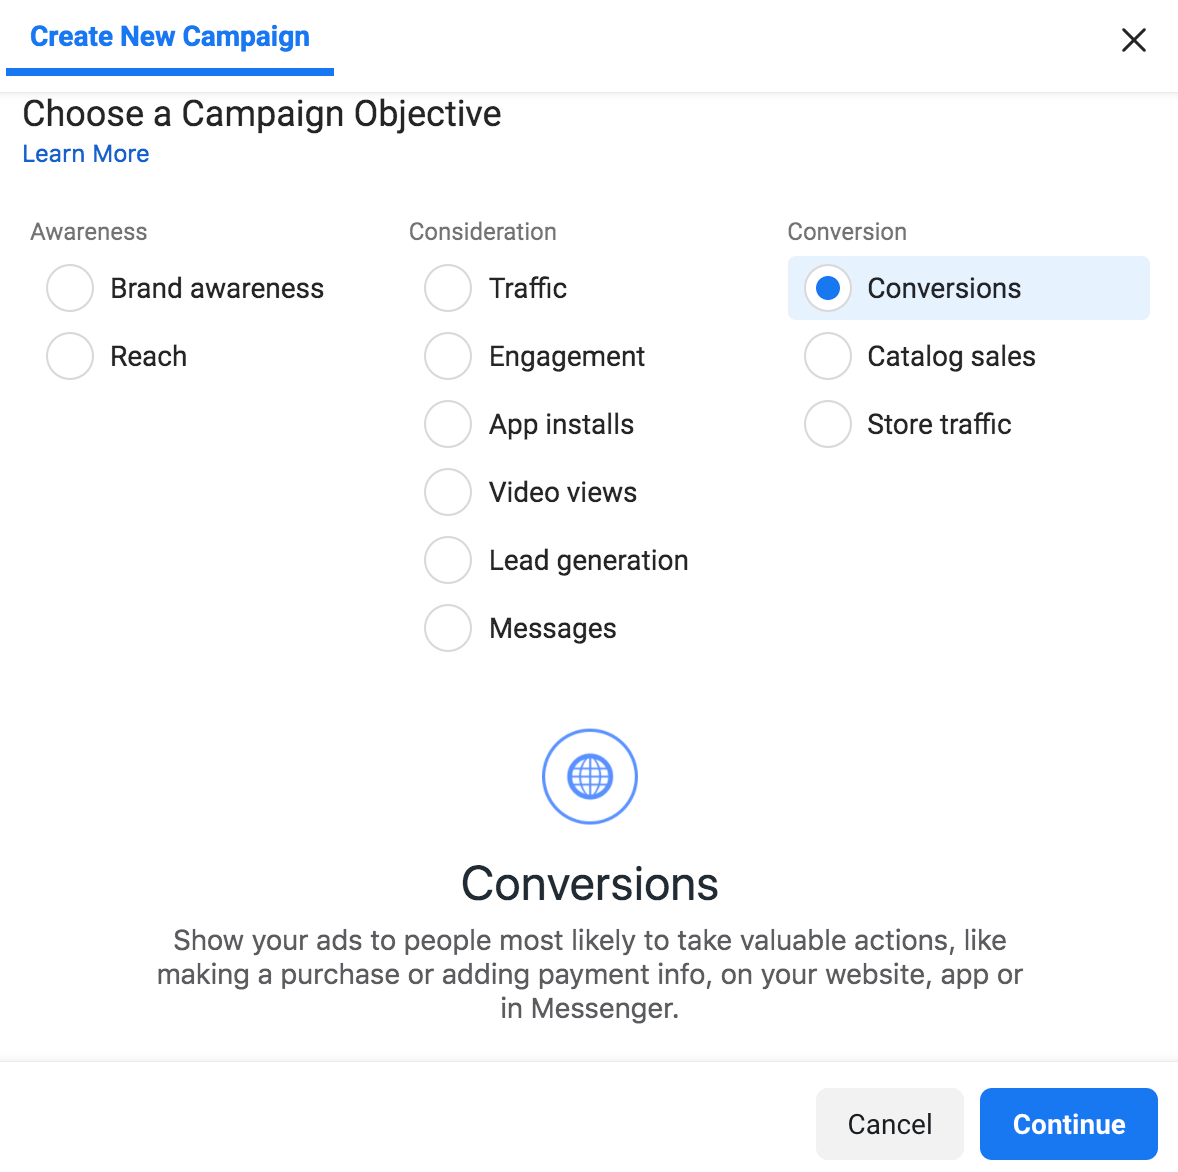The height and width of the screenshot is (1172, 1178).
Task: Click the Conversions heading below the globe
Action: [x=590, y=884]
